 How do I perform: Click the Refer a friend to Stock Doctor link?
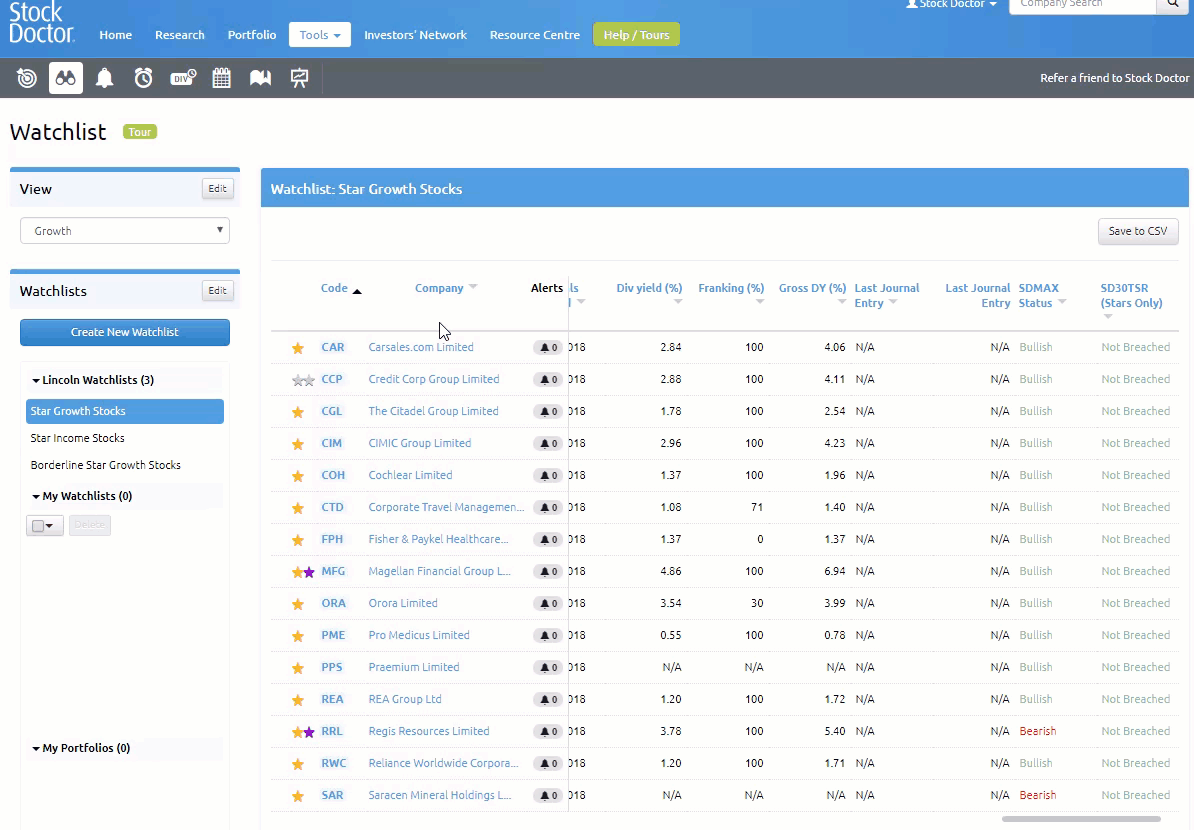(1115, 78)
